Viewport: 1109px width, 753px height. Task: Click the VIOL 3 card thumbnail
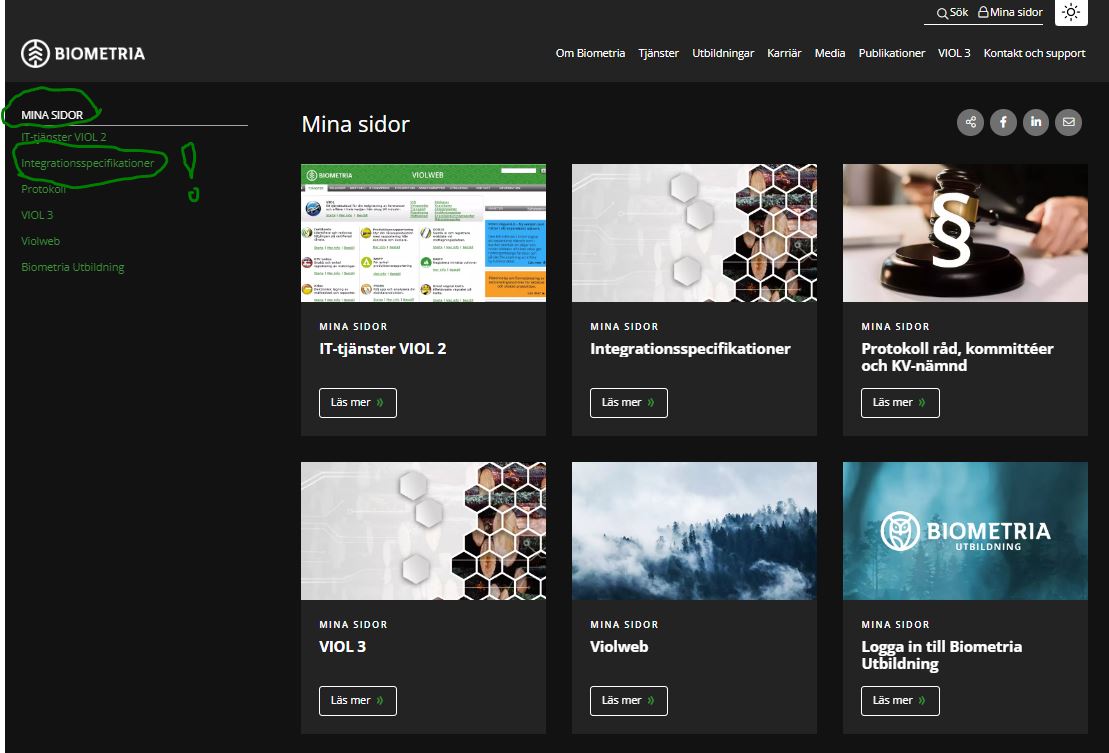coord(424,531)
